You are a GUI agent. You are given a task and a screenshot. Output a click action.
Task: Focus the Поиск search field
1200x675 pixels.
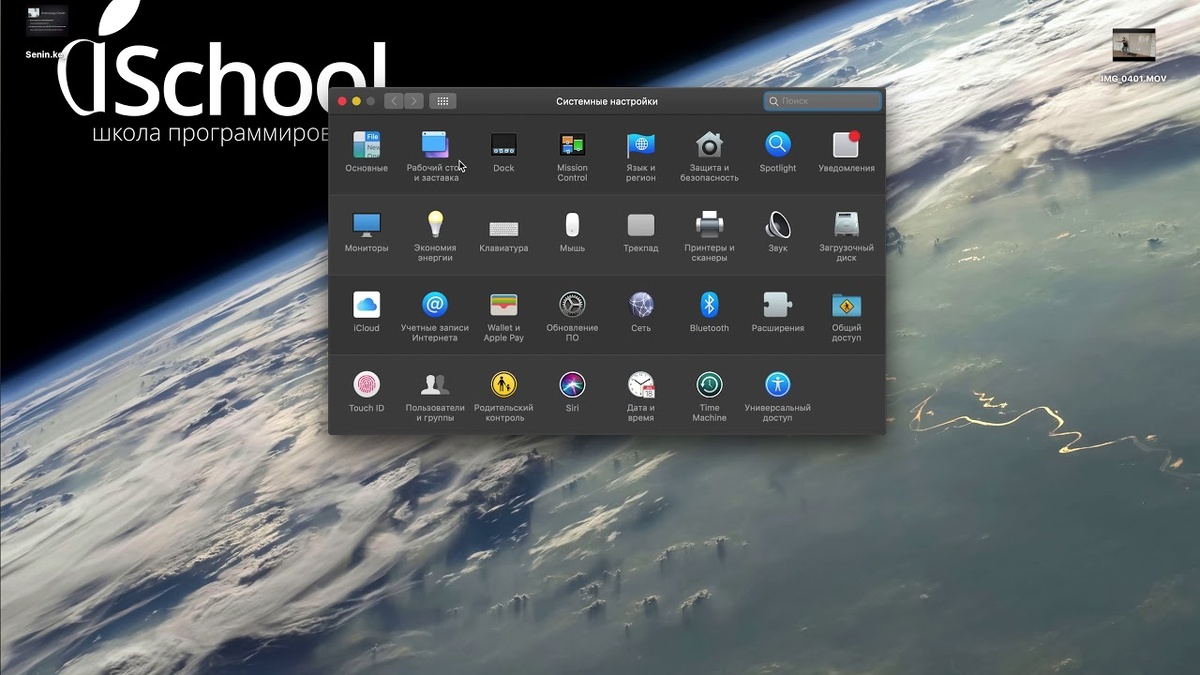click(x=823, y=101)
